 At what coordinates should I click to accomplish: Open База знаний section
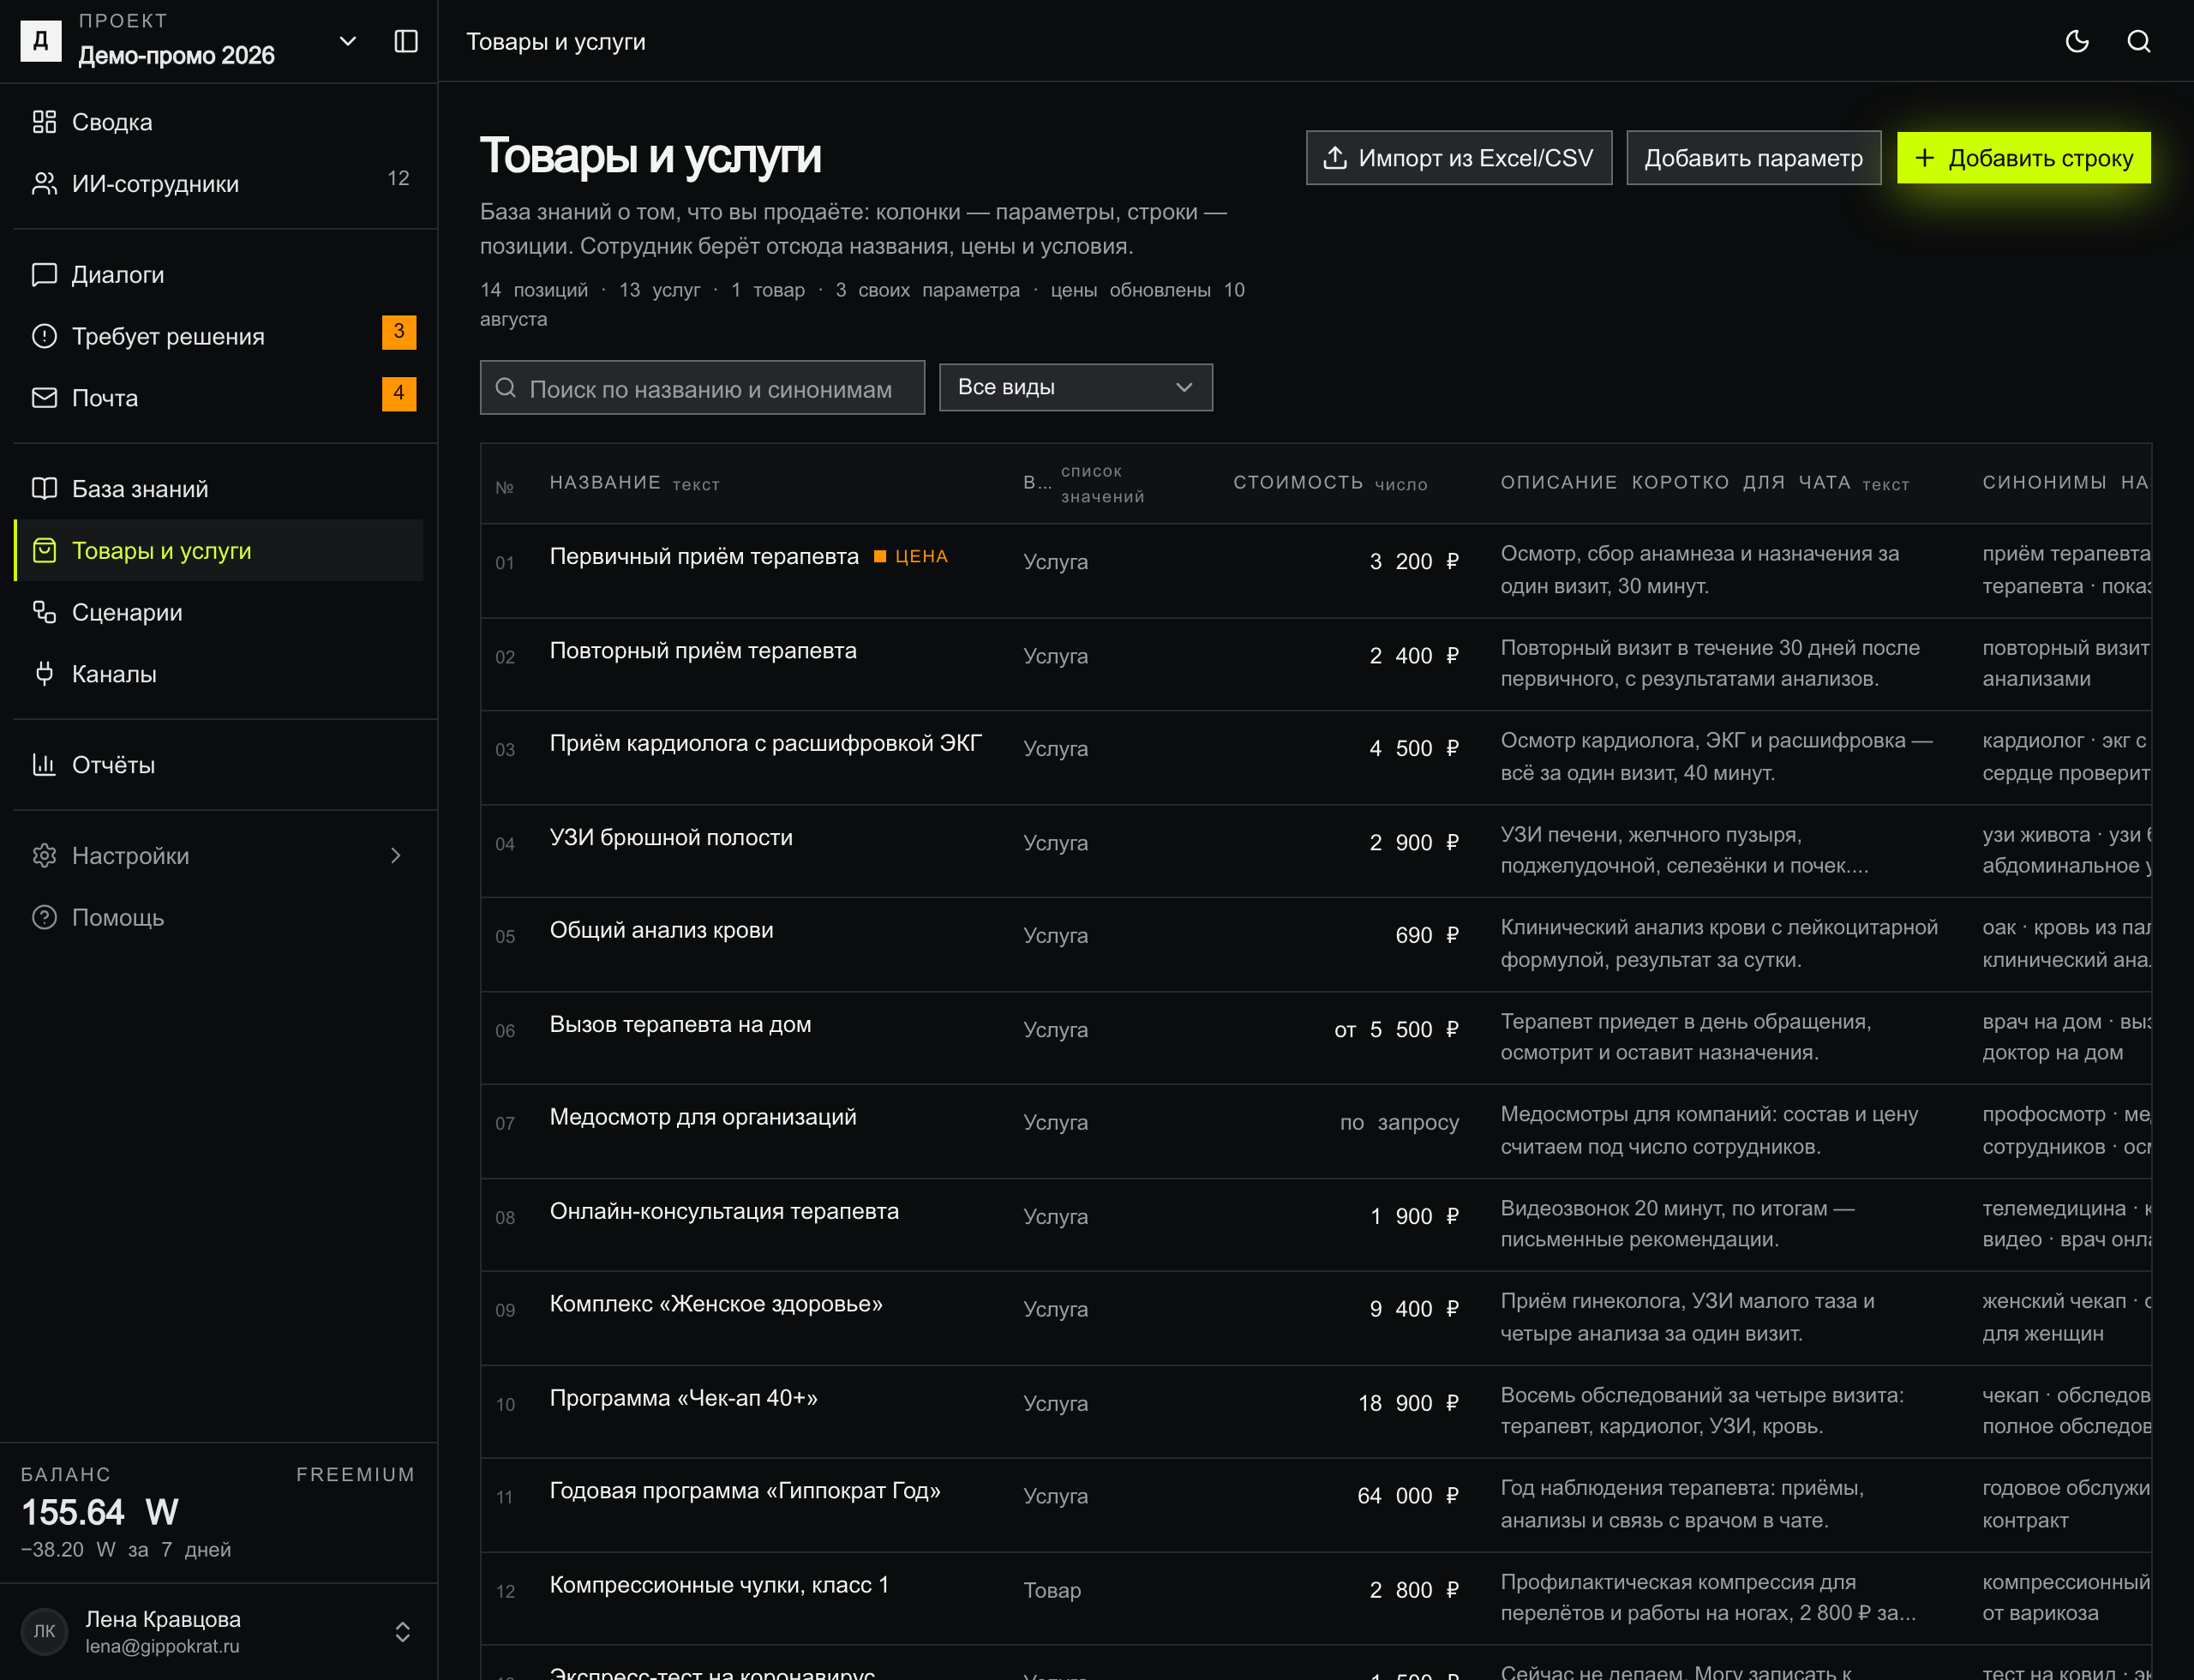tap(218, 489)
